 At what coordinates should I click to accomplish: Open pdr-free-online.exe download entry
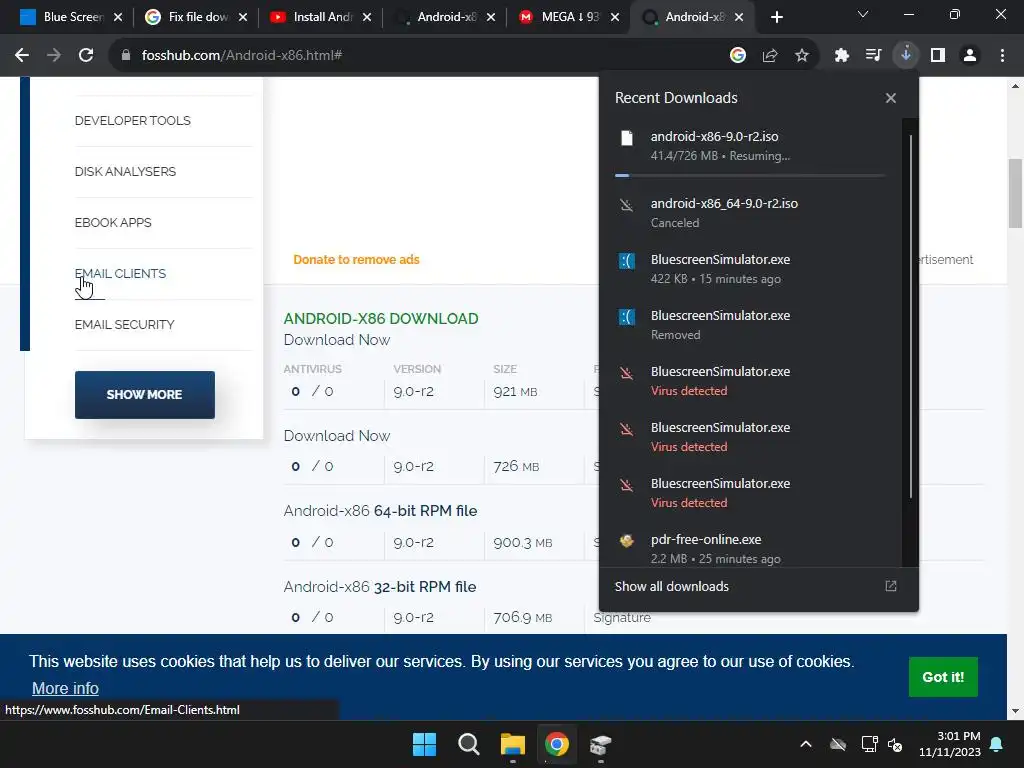tap(750, 549)
